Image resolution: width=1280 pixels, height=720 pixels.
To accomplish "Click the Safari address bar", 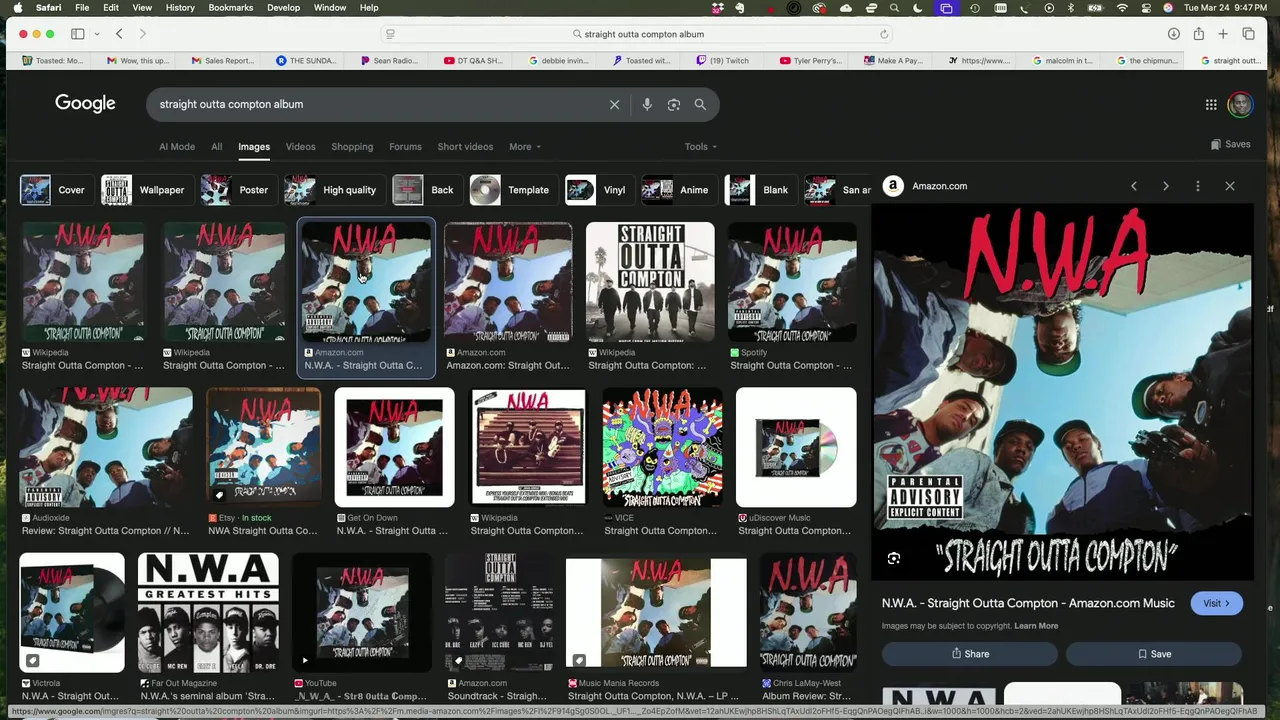I will click(636, 34).
